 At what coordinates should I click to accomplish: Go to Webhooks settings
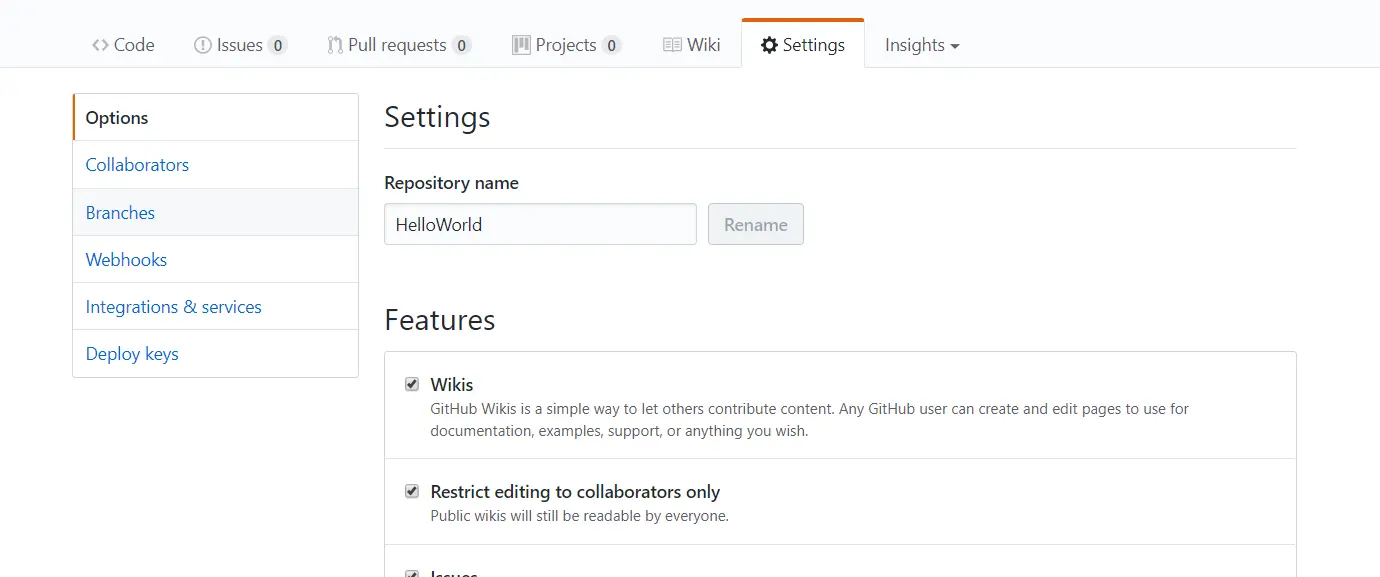click(215, 259)
